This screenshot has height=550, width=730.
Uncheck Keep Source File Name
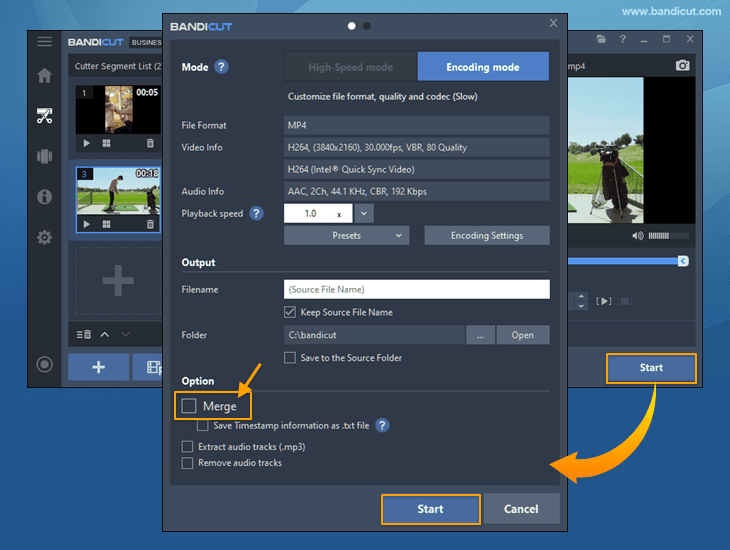(x=290, y=312)
